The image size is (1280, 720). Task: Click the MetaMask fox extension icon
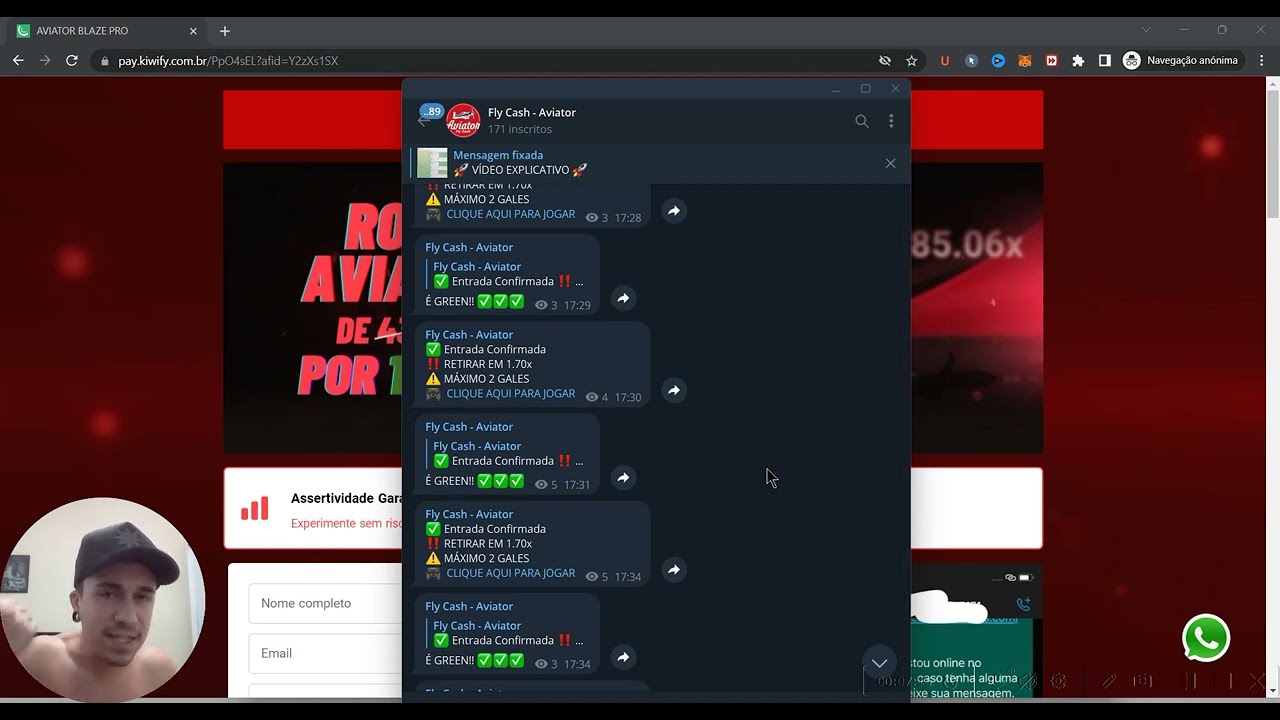point(1024,61)
